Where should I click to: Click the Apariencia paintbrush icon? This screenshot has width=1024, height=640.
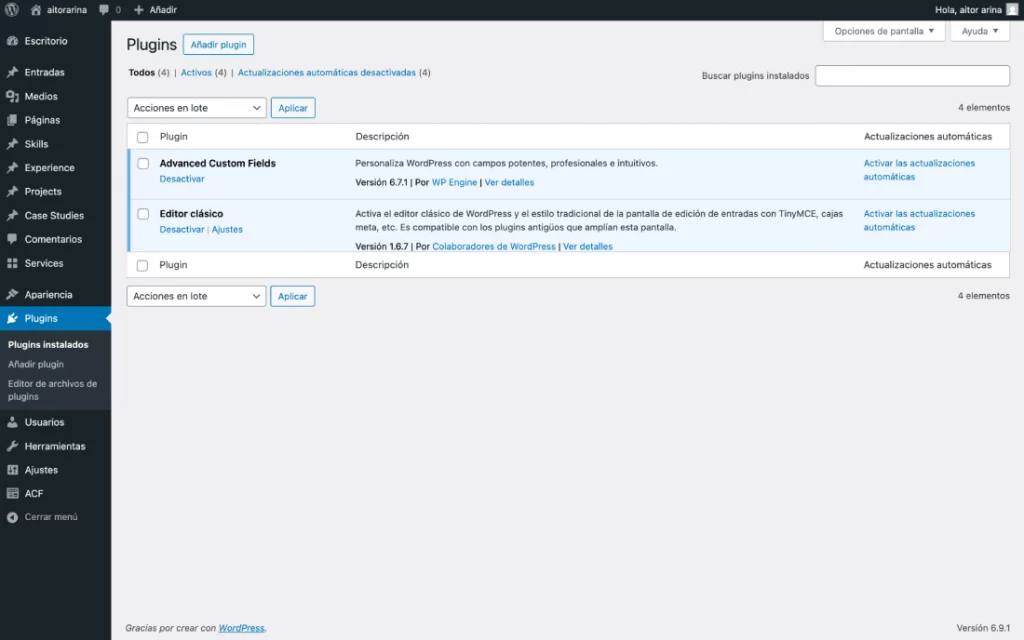(x=12, y=294)
